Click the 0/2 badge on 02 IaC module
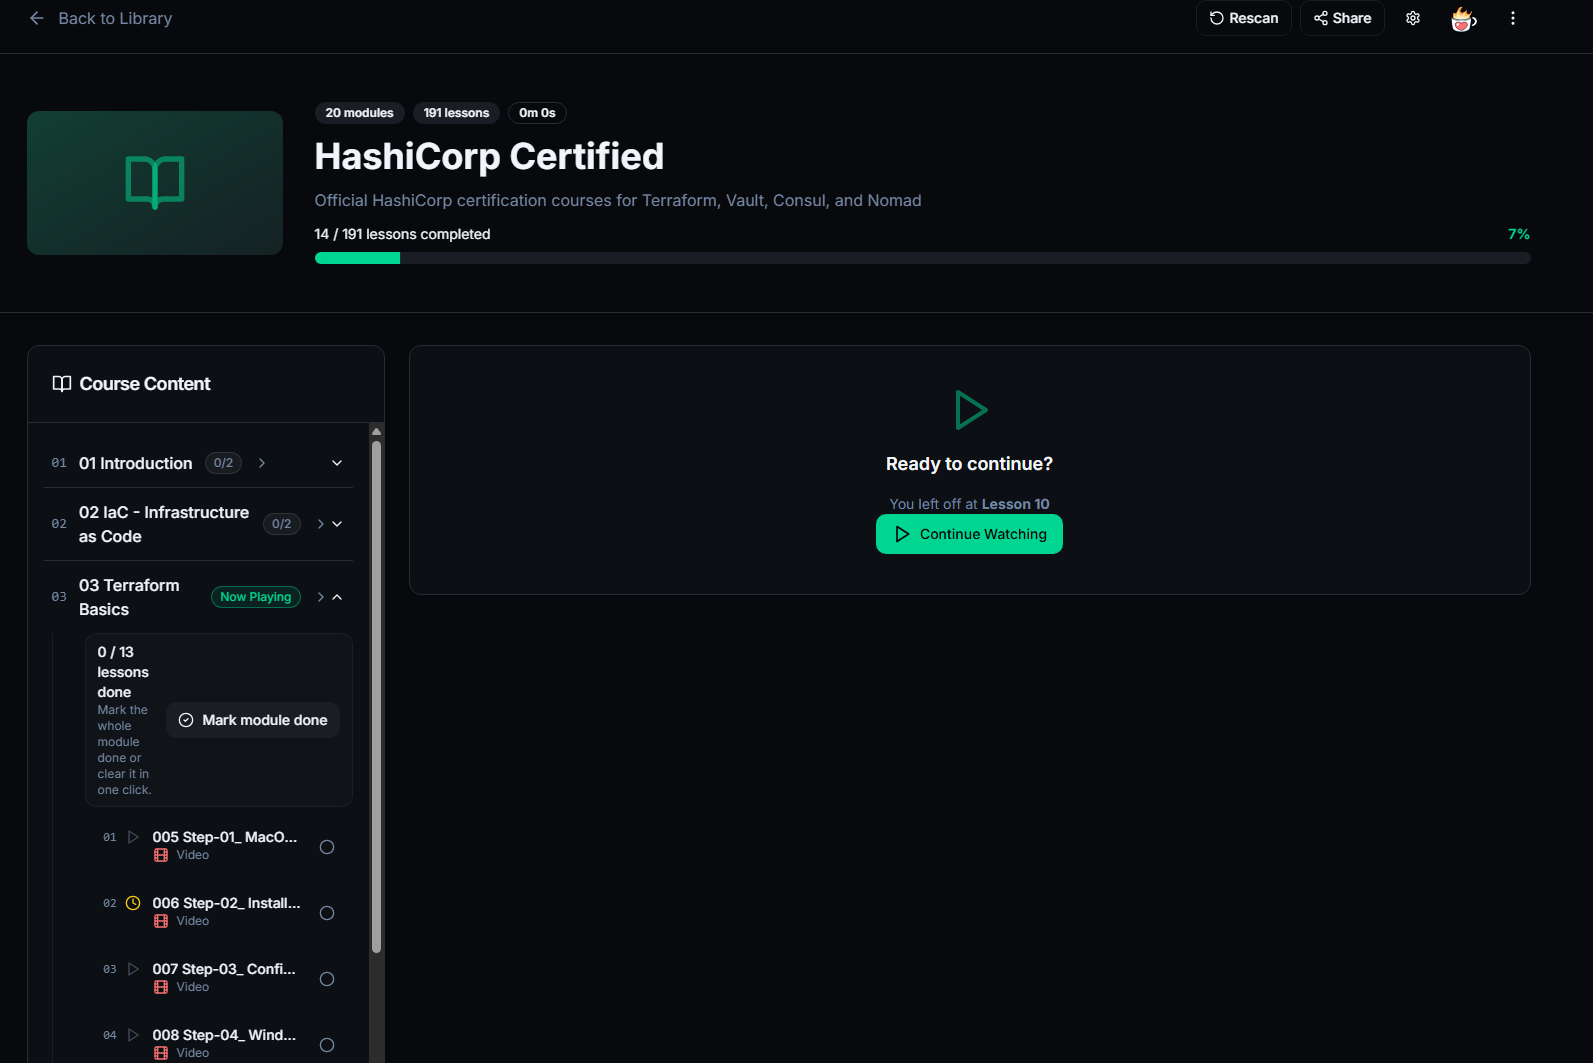Image resolution: width=1593 pixels, height=1063 pixels. 282,524
